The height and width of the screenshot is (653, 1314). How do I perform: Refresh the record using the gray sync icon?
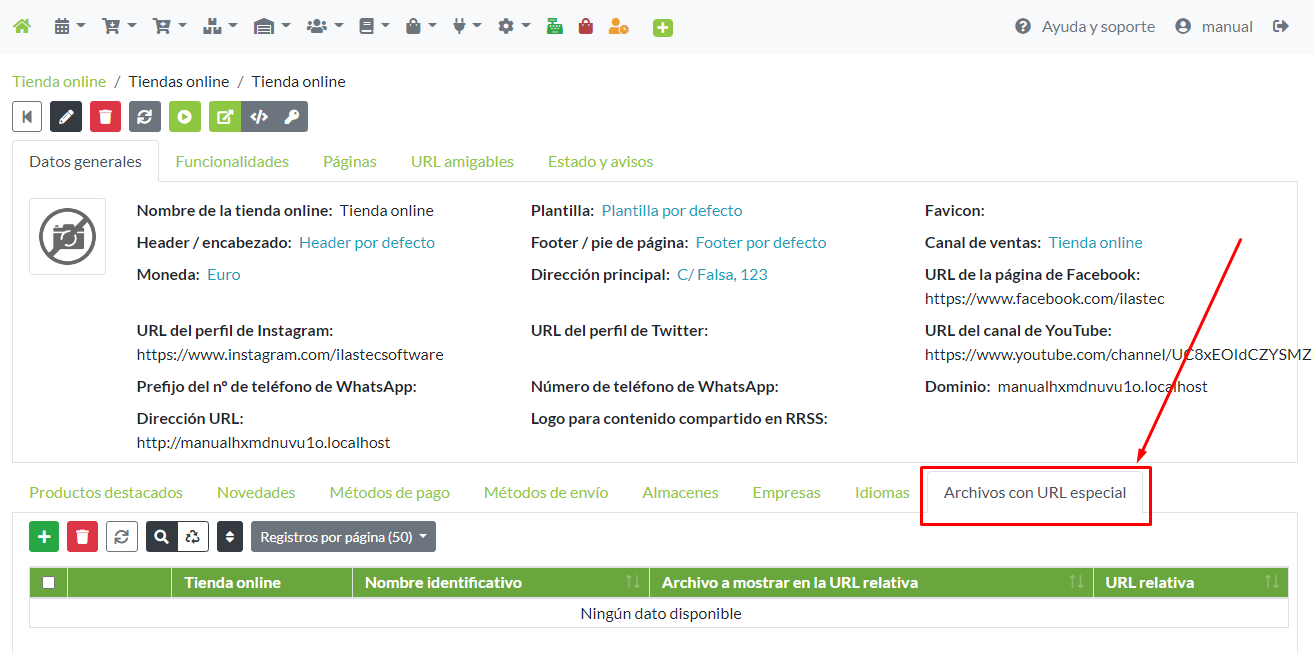(x=145, y=116)
